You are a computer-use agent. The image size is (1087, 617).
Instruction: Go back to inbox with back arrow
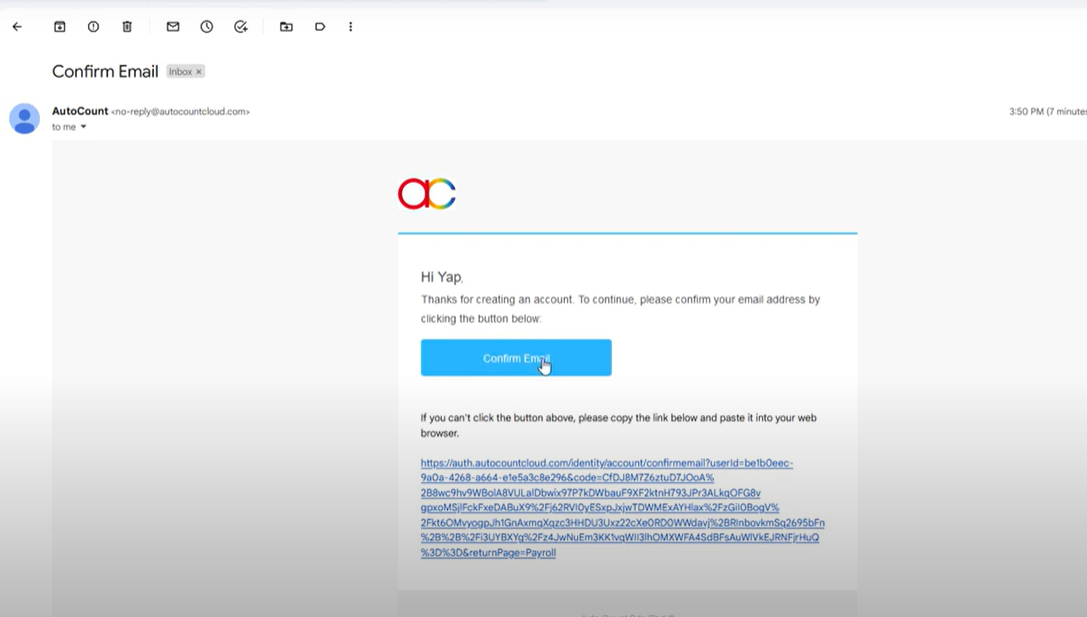click(17, 27)
